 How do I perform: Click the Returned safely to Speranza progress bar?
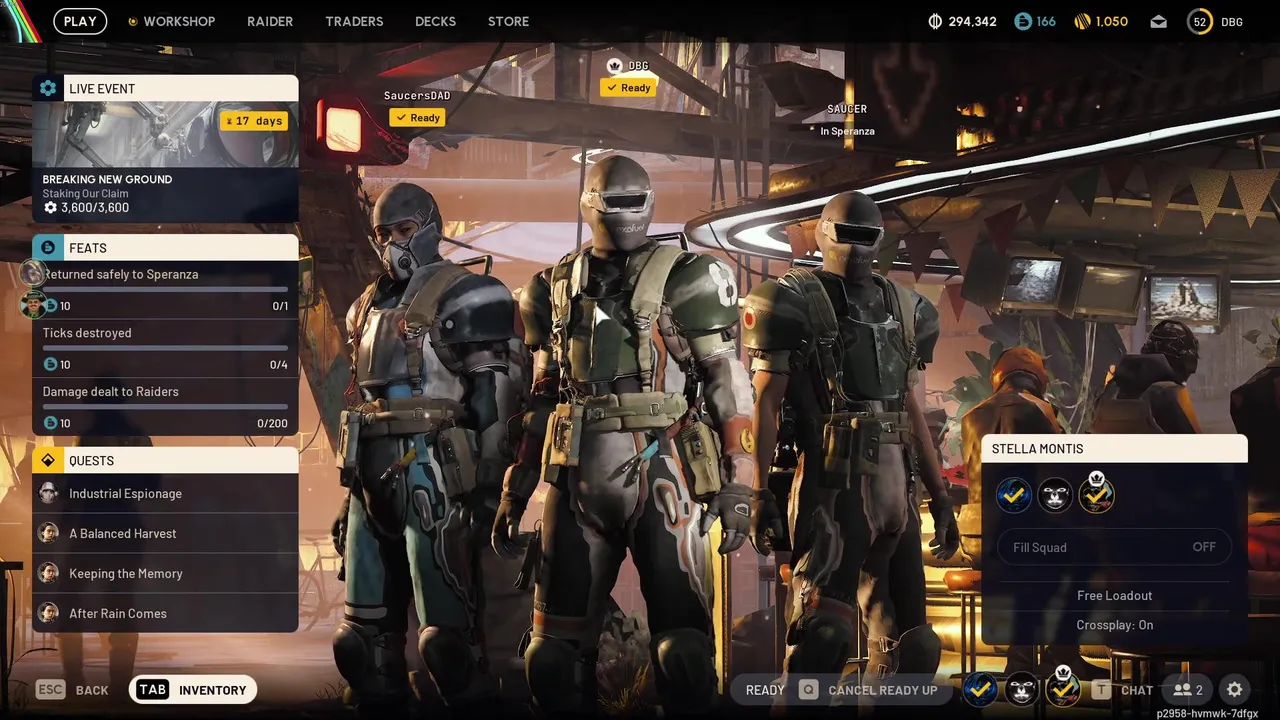point(165,290)
